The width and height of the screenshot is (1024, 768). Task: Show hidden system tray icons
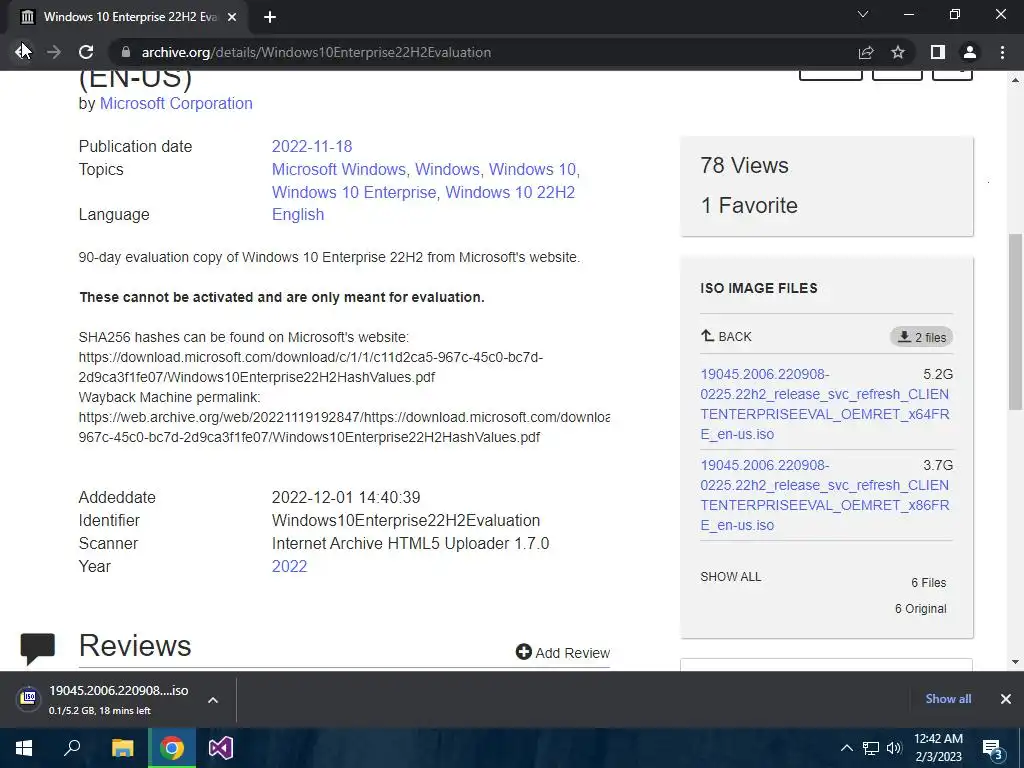(846, 748)
